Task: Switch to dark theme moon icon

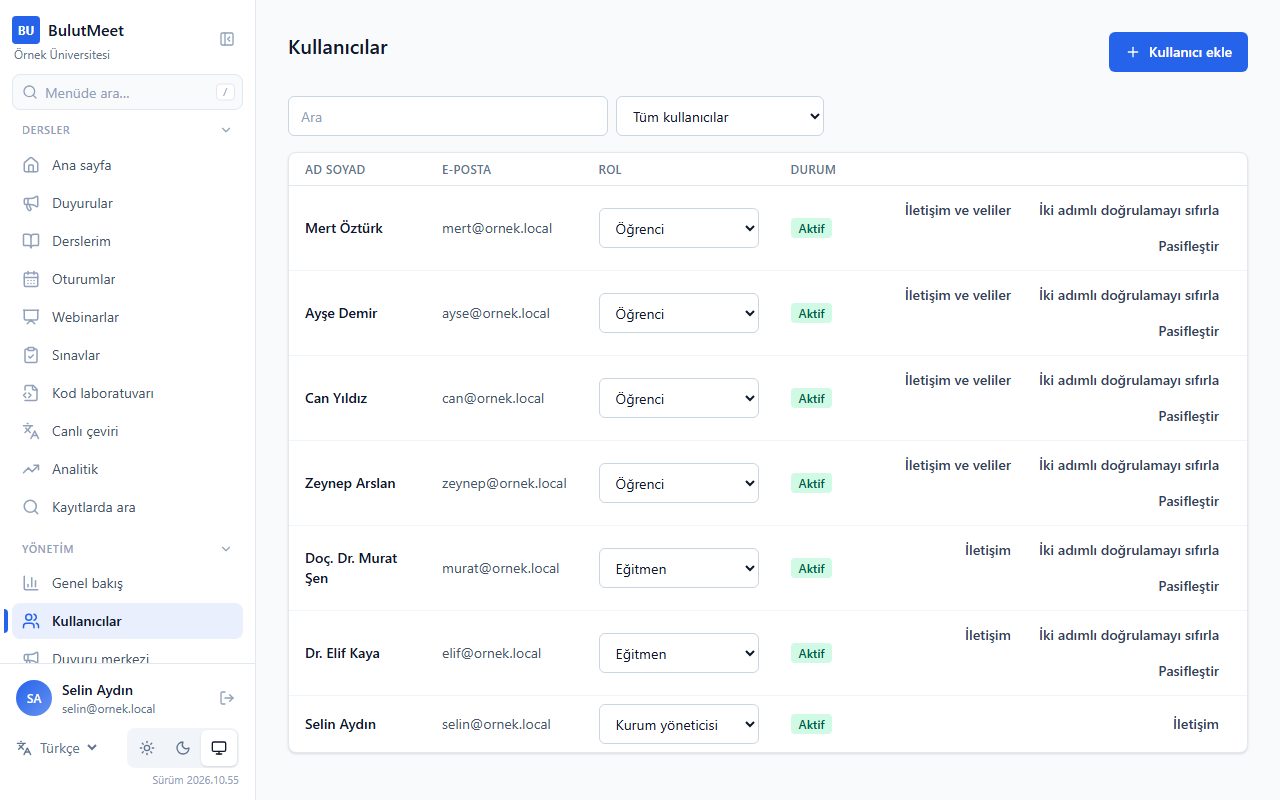Action: click(183, 748)
